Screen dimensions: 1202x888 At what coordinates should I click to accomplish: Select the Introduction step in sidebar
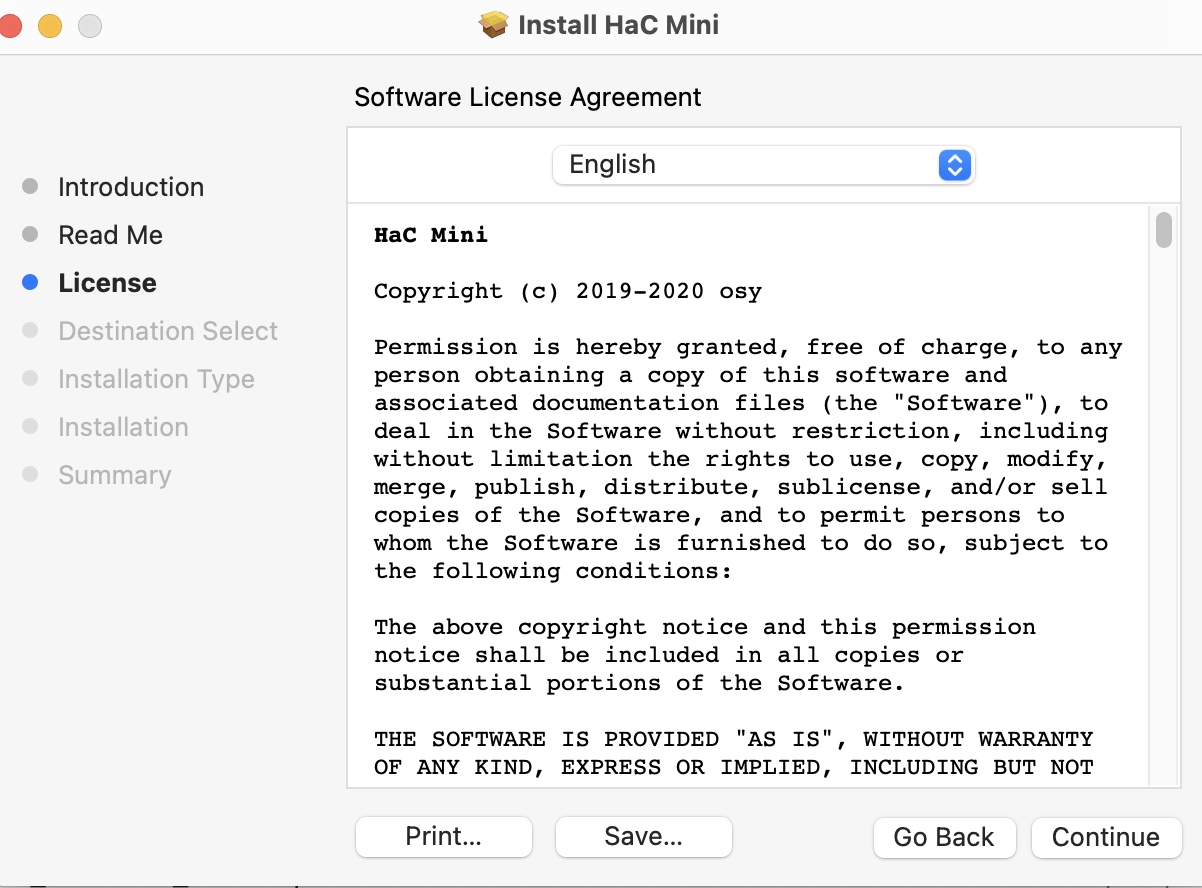[131, 187]
